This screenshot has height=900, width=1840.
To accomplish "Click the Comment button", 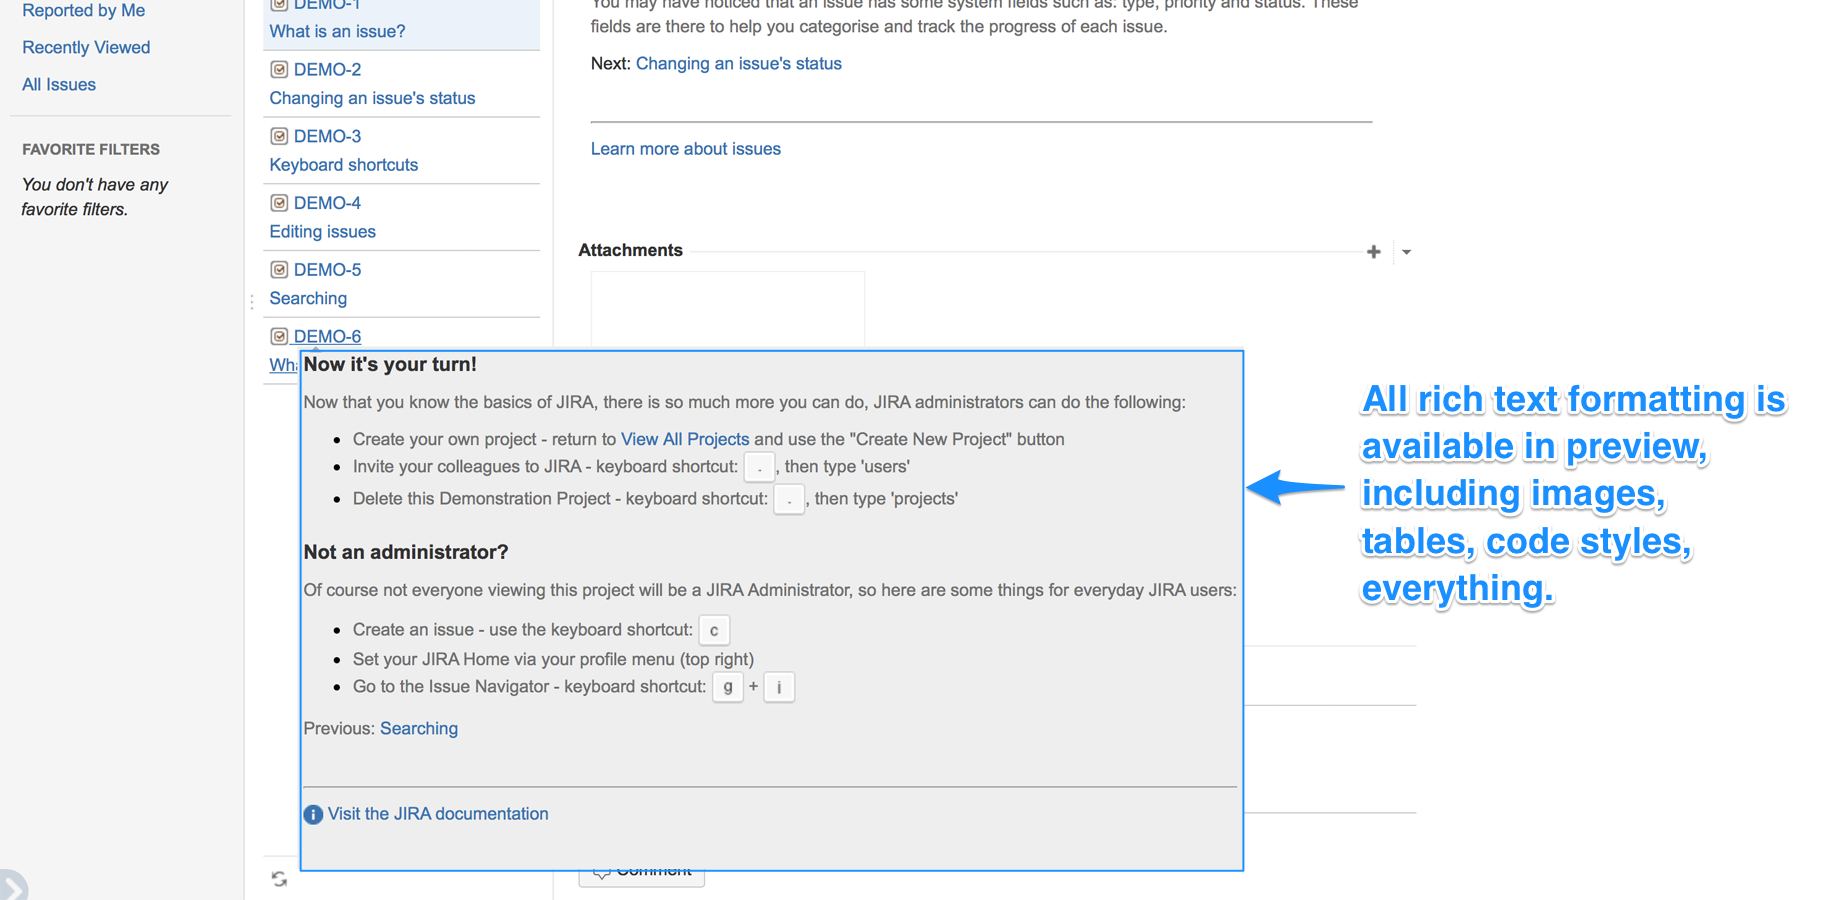I will (x=642, y=877).
